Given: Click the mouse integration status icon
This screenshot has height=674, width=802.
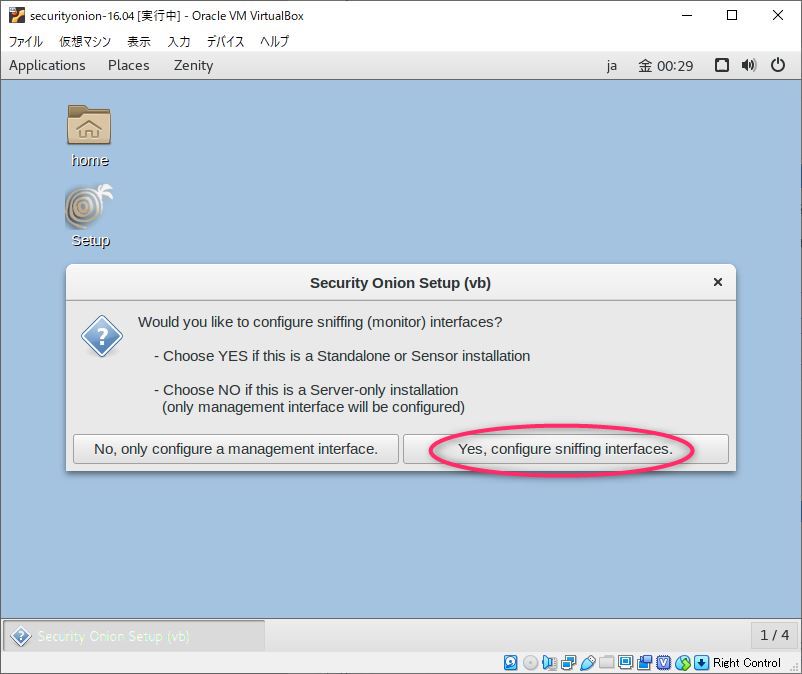Looking at the screenshot, I should (683, 663).
